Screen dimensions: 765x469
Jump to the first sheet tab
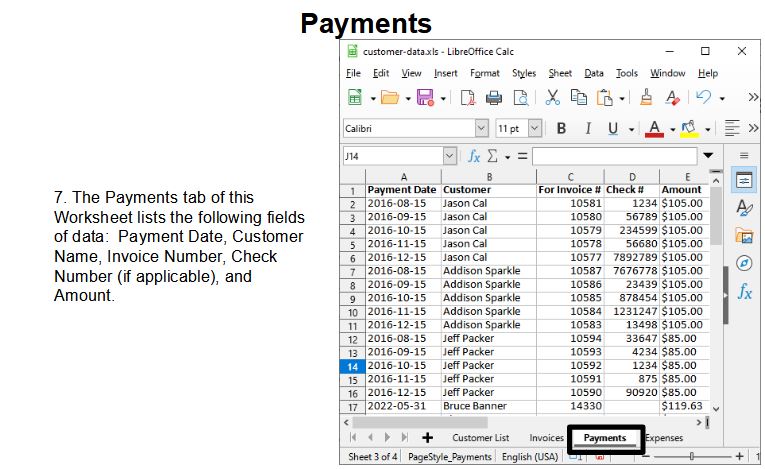(353, 438)
